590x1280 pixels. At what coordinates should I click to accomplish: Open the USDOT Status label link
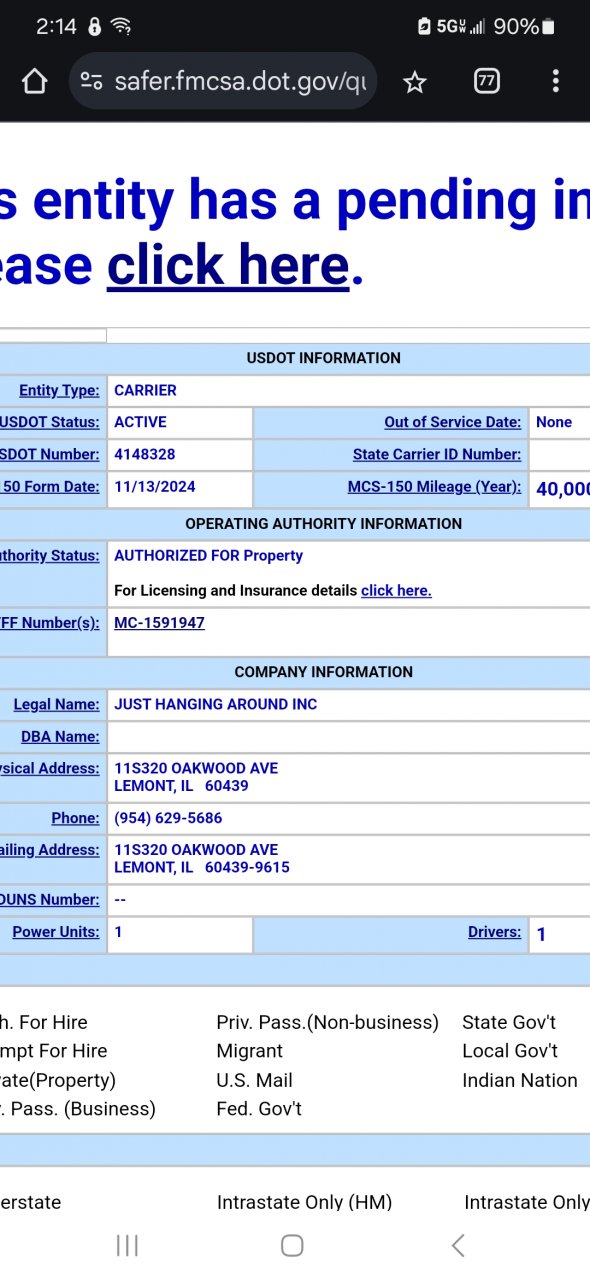(50, 422)
